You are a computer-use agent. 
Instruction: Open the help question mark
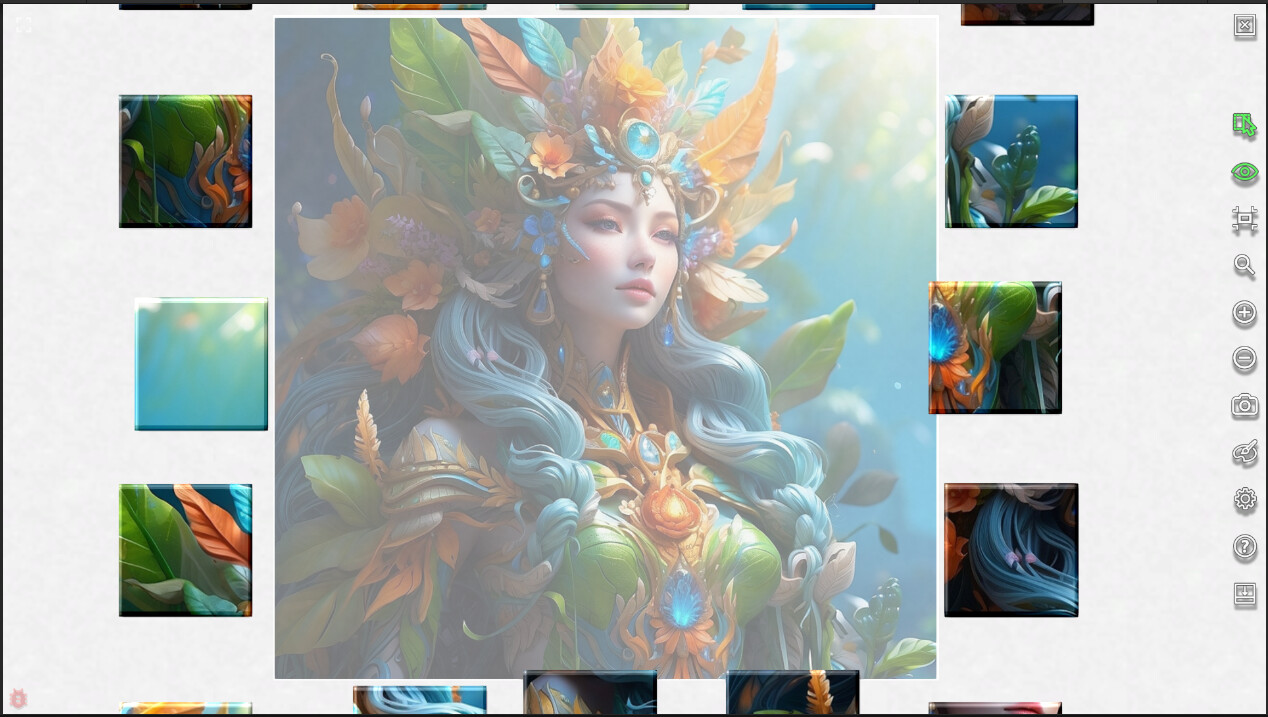(1245, 546)
